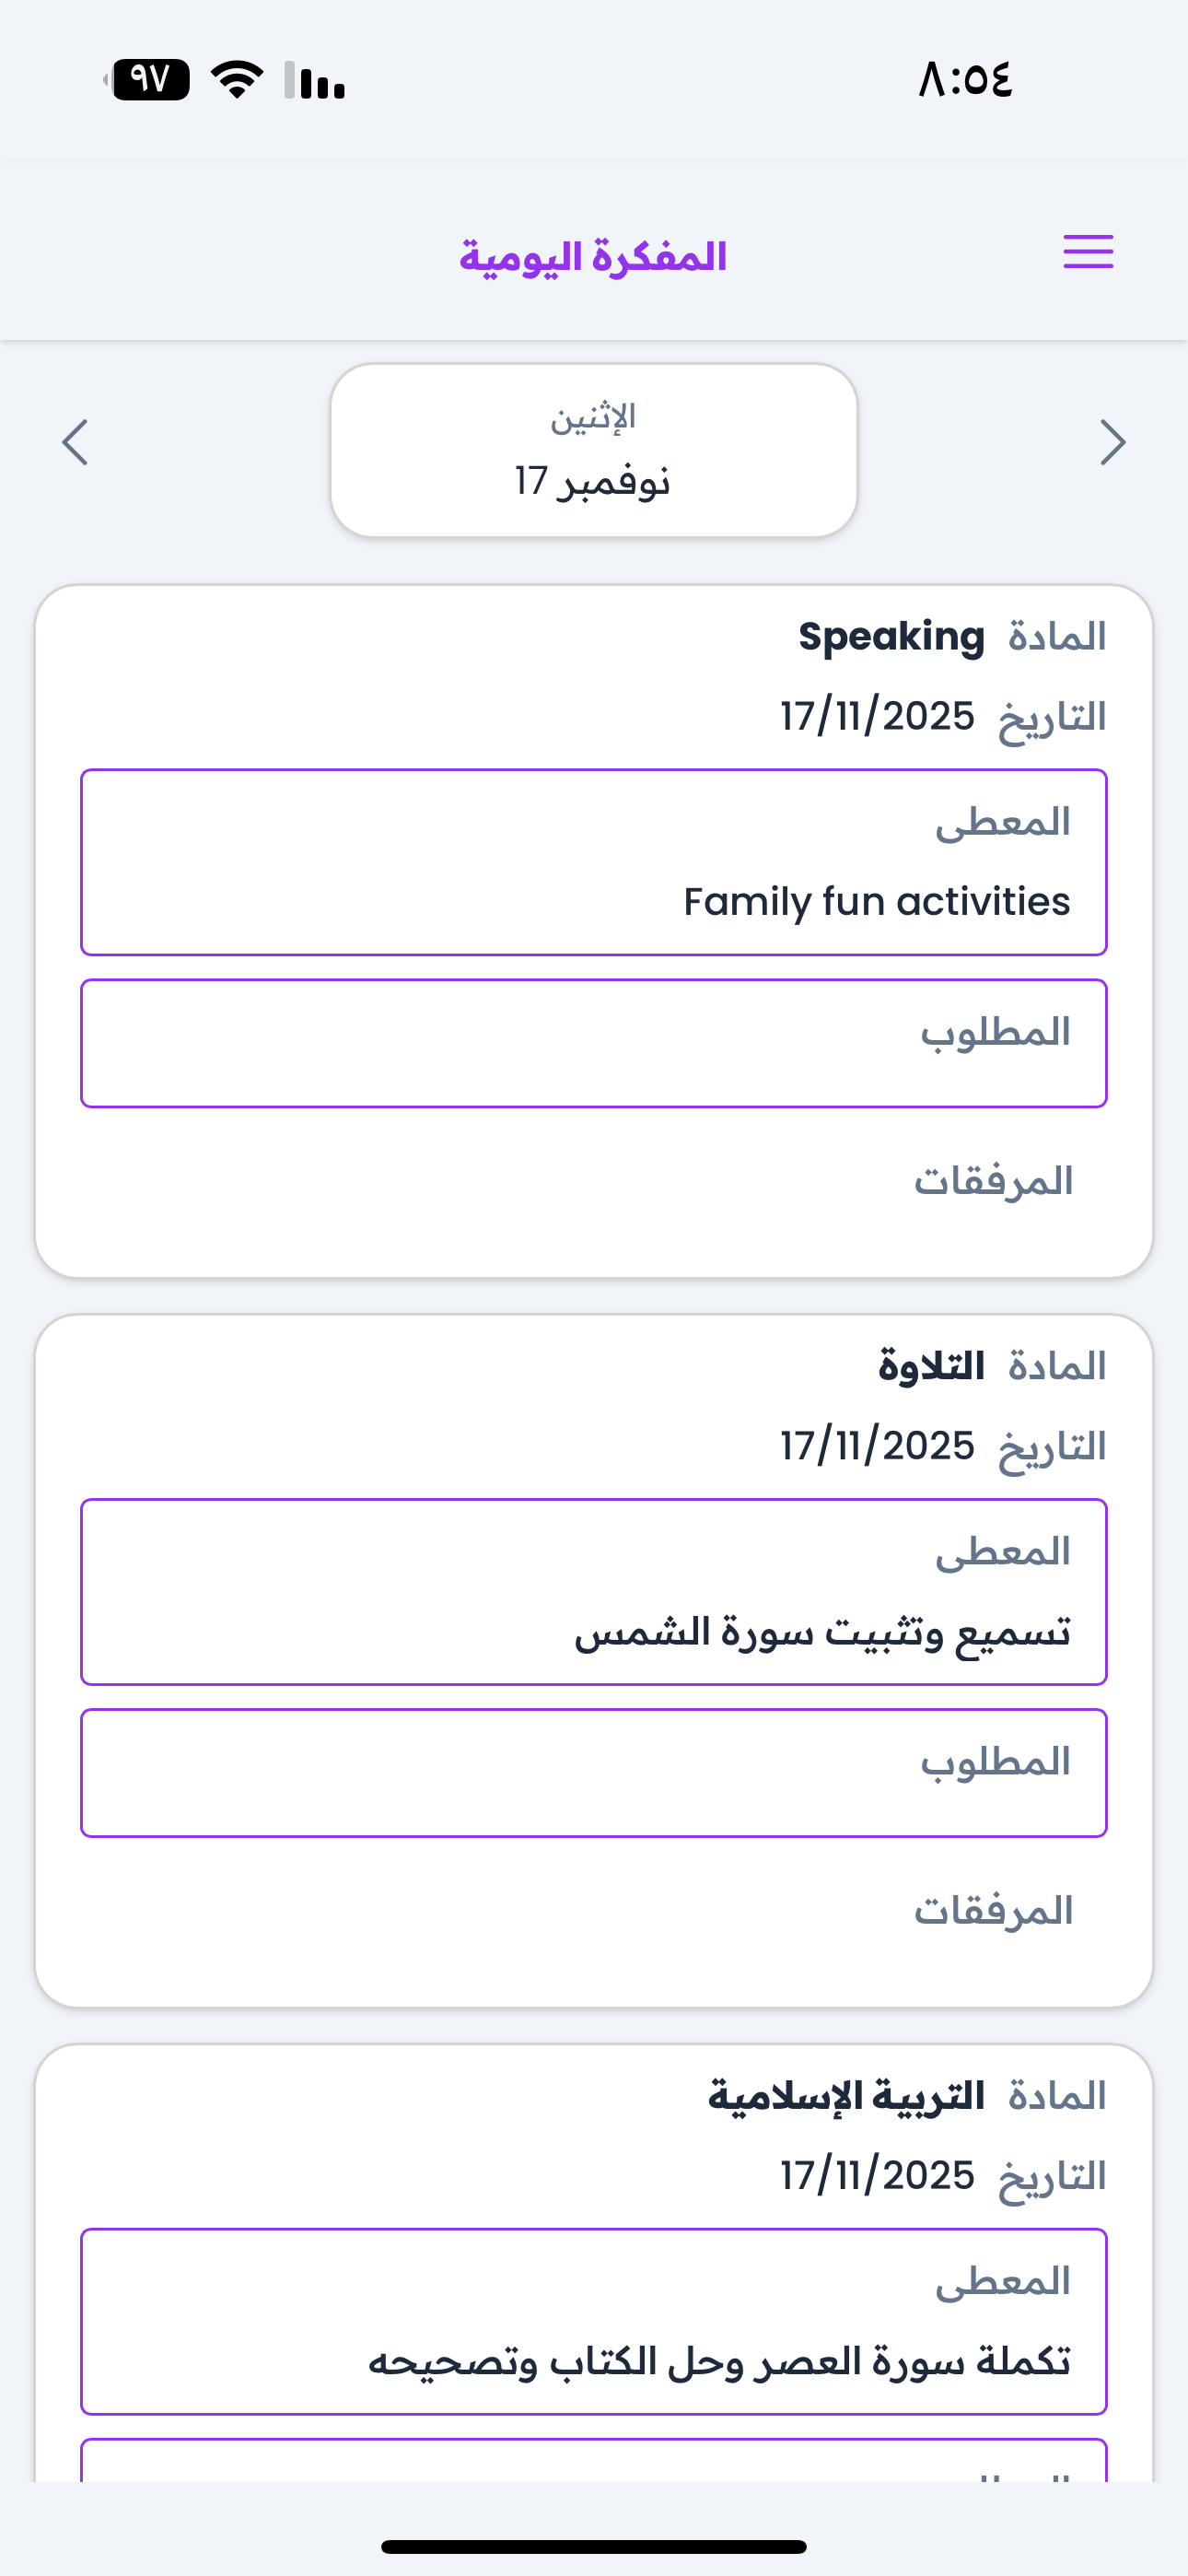The width and height of the screenshot is (1188, 2576).
Task: Open تسميع وتثبيت سورة الشمس box
Action: tap(593, 1592)
